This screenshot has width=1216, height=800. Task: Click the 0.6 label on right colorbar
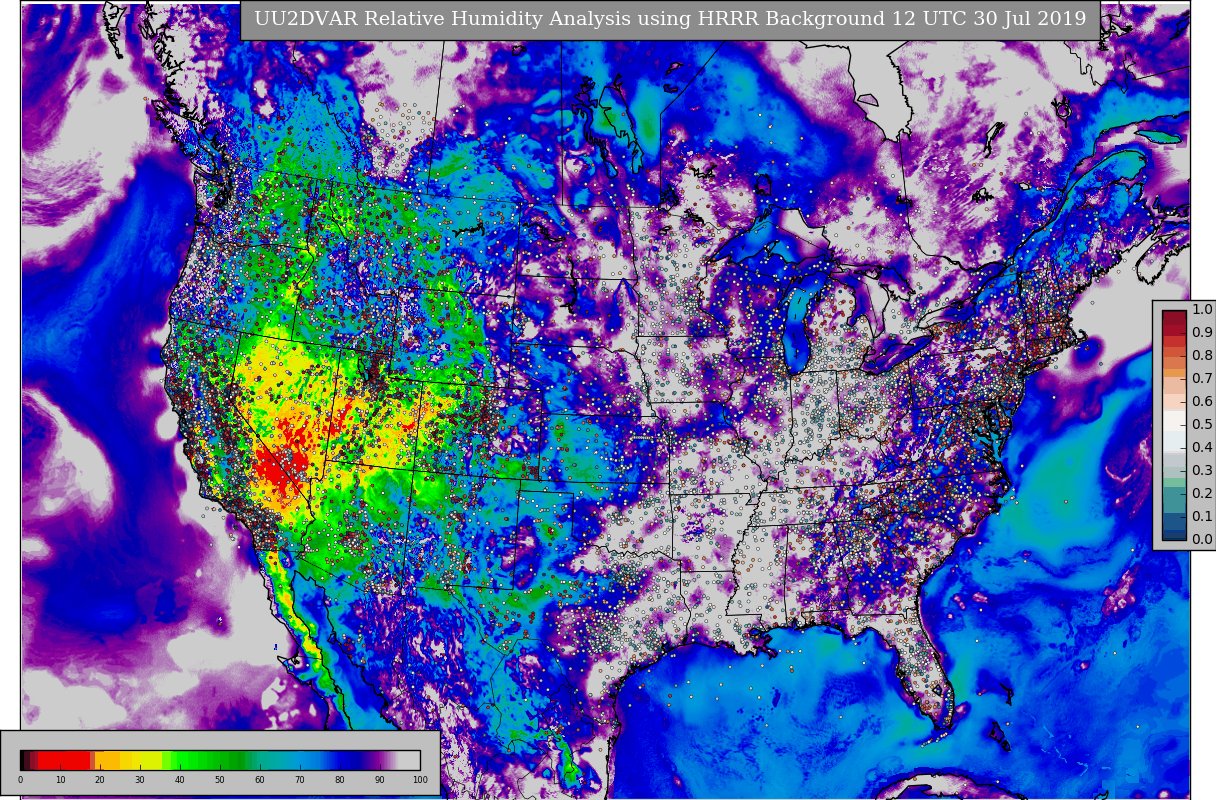[x=1202, y=401]
